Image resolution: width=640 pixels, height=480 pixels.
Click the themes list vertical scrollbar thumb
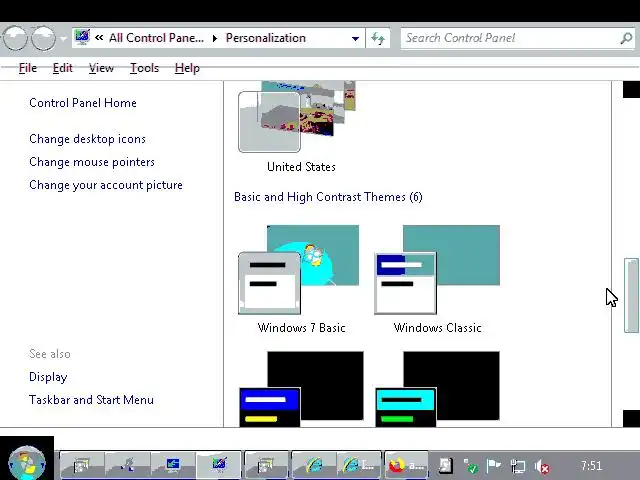[x=631, y=296]
